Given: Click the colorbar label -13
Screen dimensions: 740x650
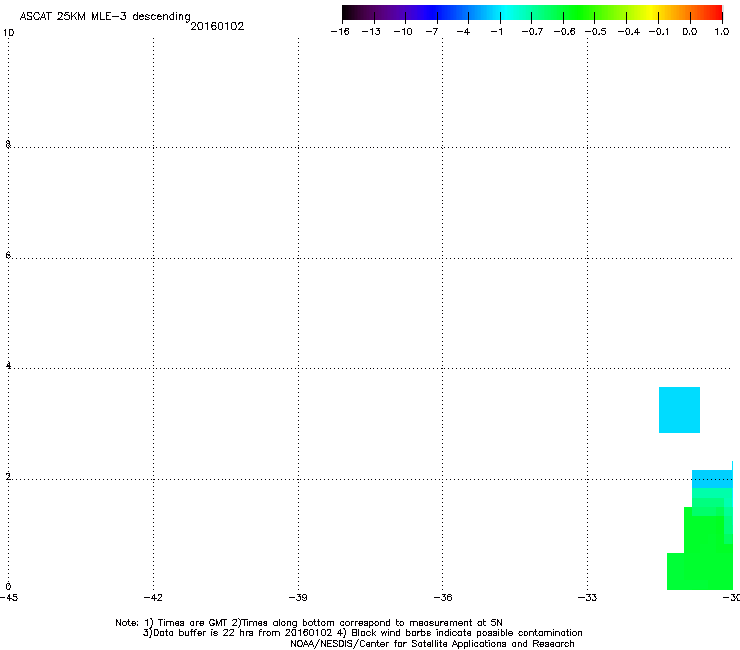Looking at the screenshot, I should 371,32.
